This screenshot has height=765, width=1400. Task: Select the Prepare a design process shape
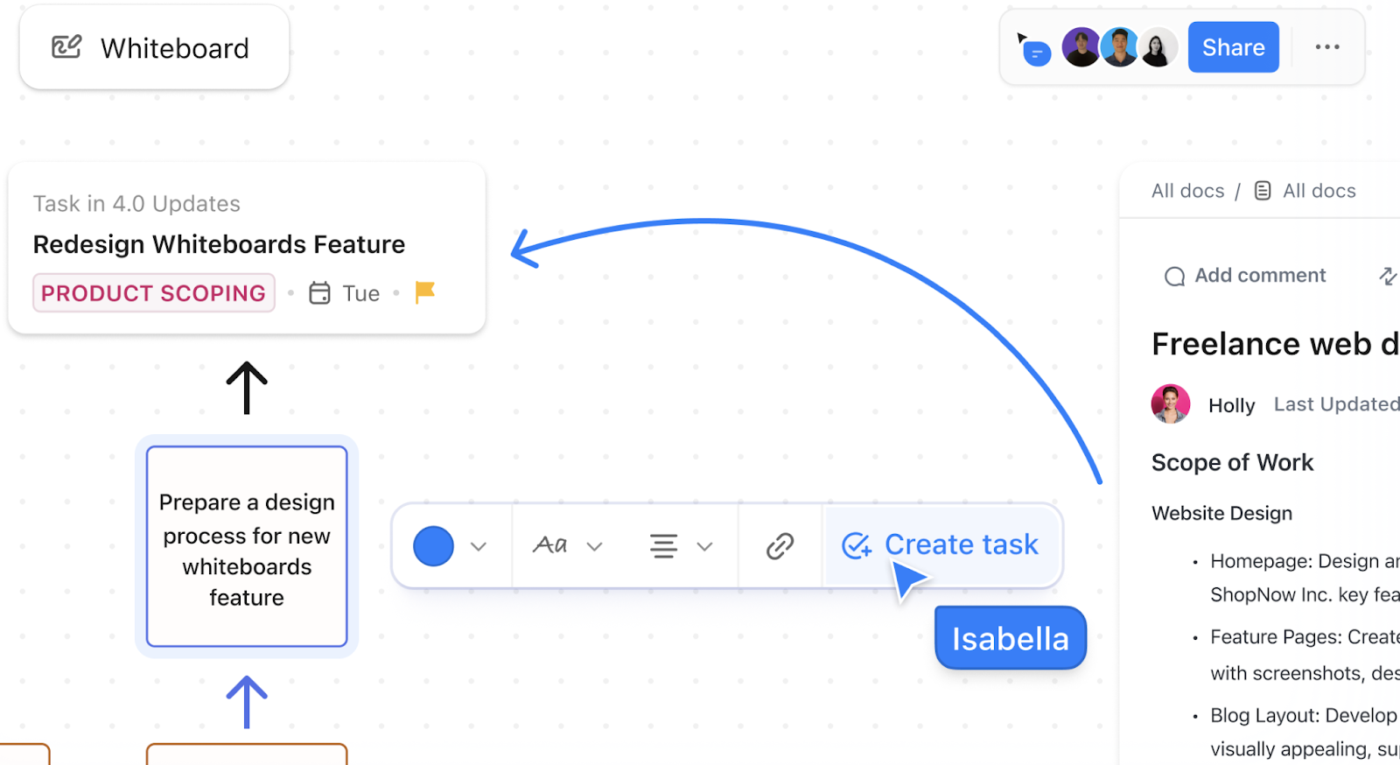(x=246, y=547)
